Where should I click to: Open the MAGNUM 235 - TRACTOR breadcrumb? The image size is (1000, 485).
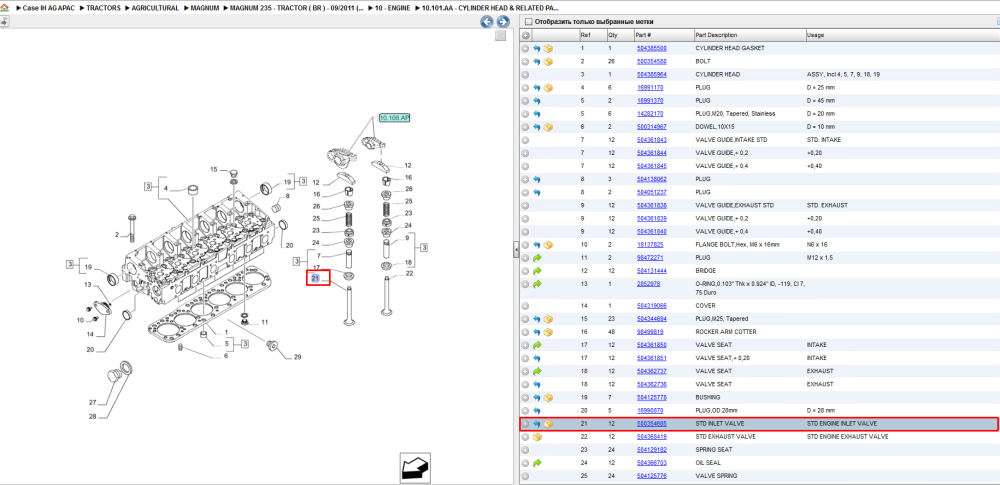[299, 8]
